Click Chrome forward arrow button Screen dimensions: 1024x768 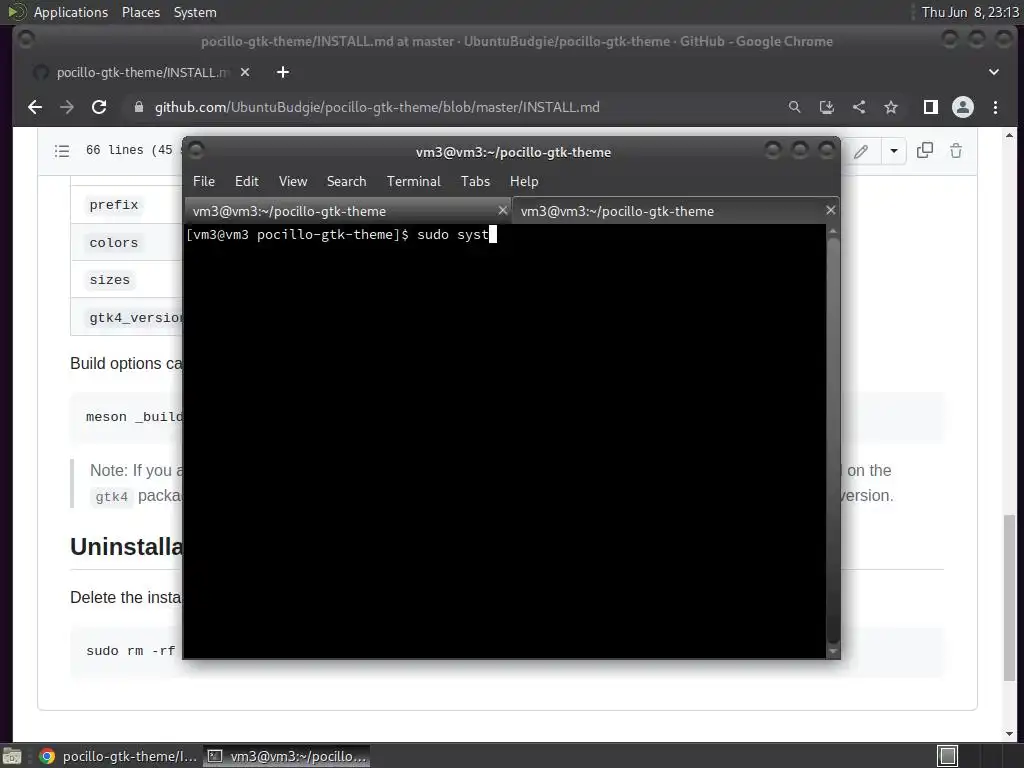(67, 107)
